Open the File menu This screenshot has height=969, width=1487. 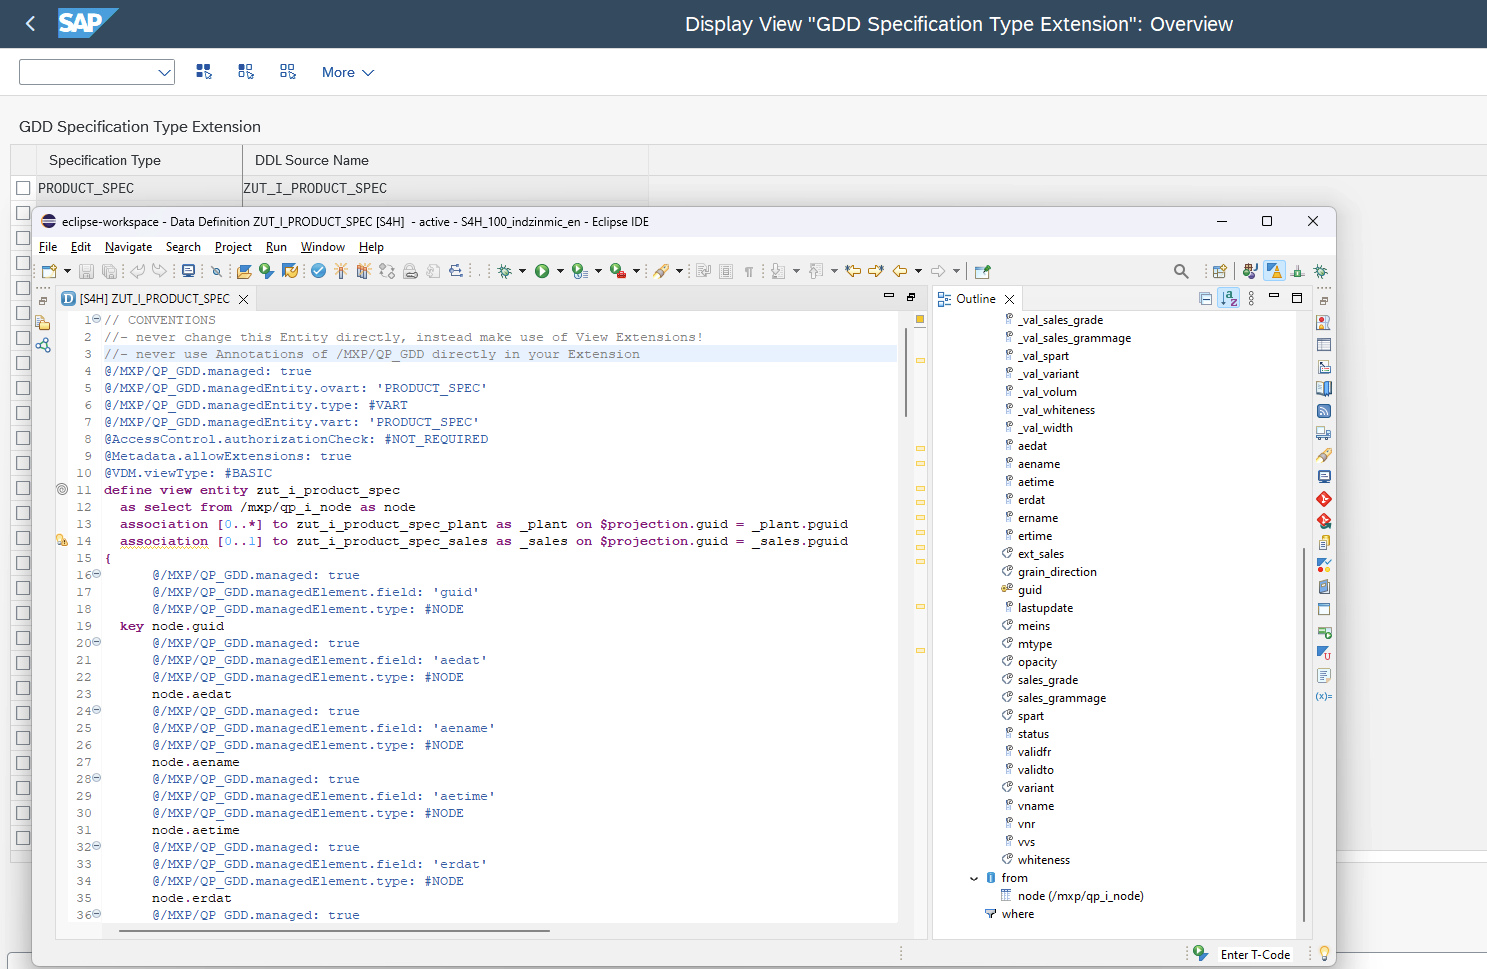coord(48,247)
